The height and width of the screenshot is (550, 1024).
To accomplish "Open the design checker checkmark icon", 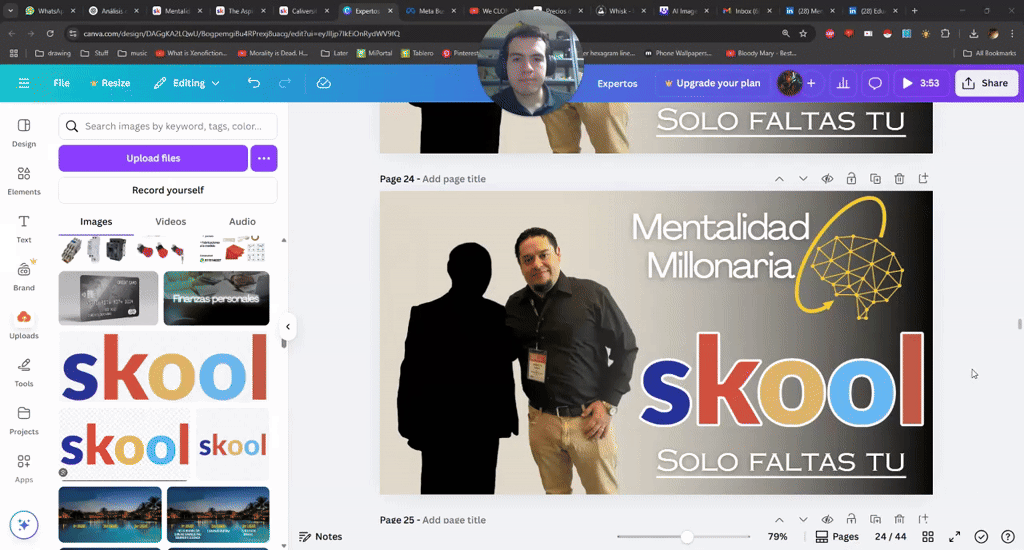I will 981,537.
